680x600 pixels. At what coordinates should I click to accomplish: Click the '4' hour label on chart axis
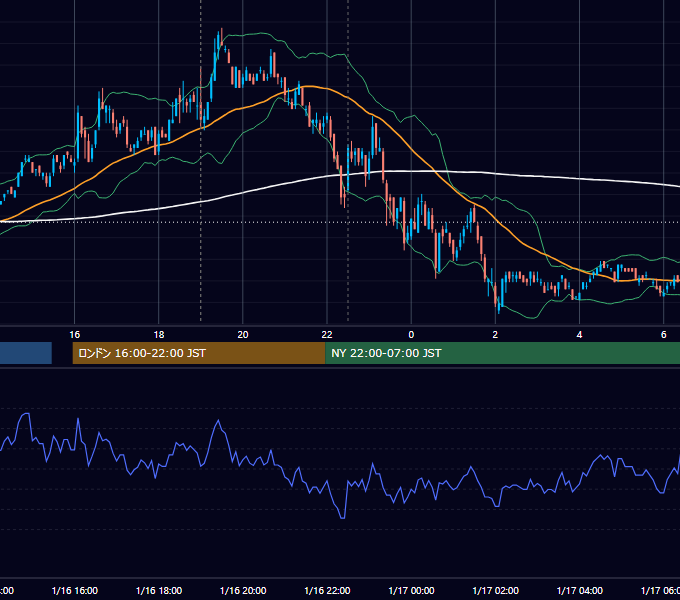579,335
